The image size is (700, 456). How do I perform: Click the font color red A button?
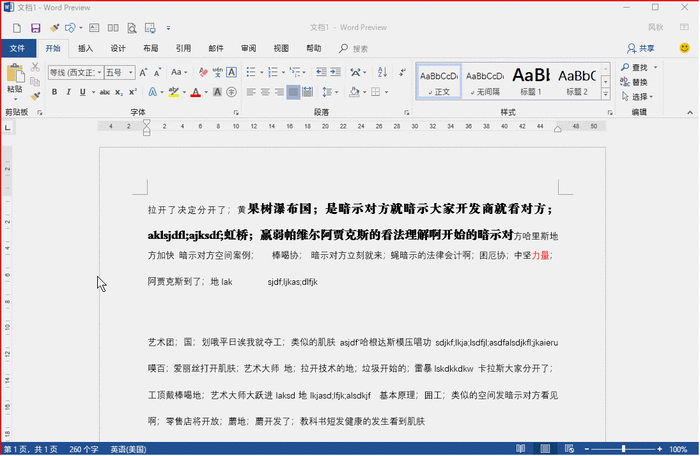click(x=196, y=92)
